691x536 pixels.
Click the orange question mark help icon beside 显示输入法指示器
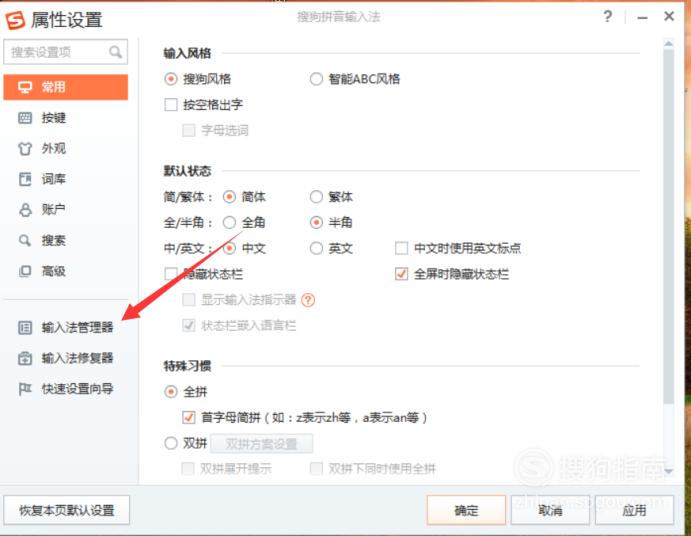[308, 300]
